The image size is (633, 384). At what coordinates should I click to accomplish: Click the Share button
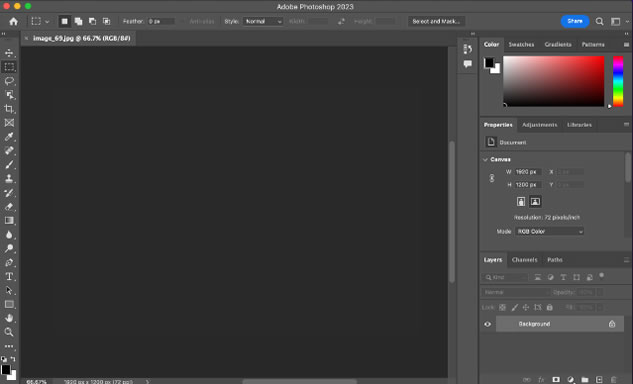click(575, 21)
